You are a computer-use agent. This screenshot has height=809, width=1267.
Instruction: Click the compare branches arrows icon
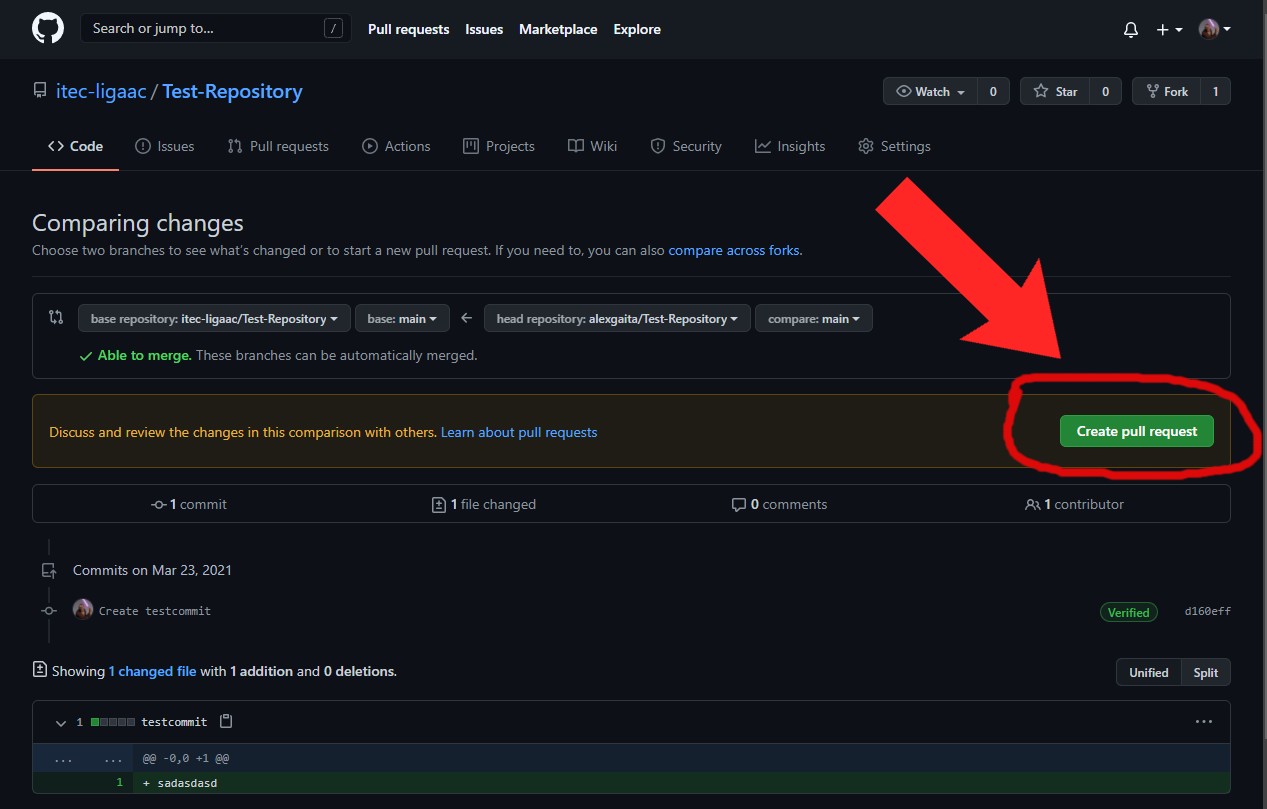[x=56, y=317]
